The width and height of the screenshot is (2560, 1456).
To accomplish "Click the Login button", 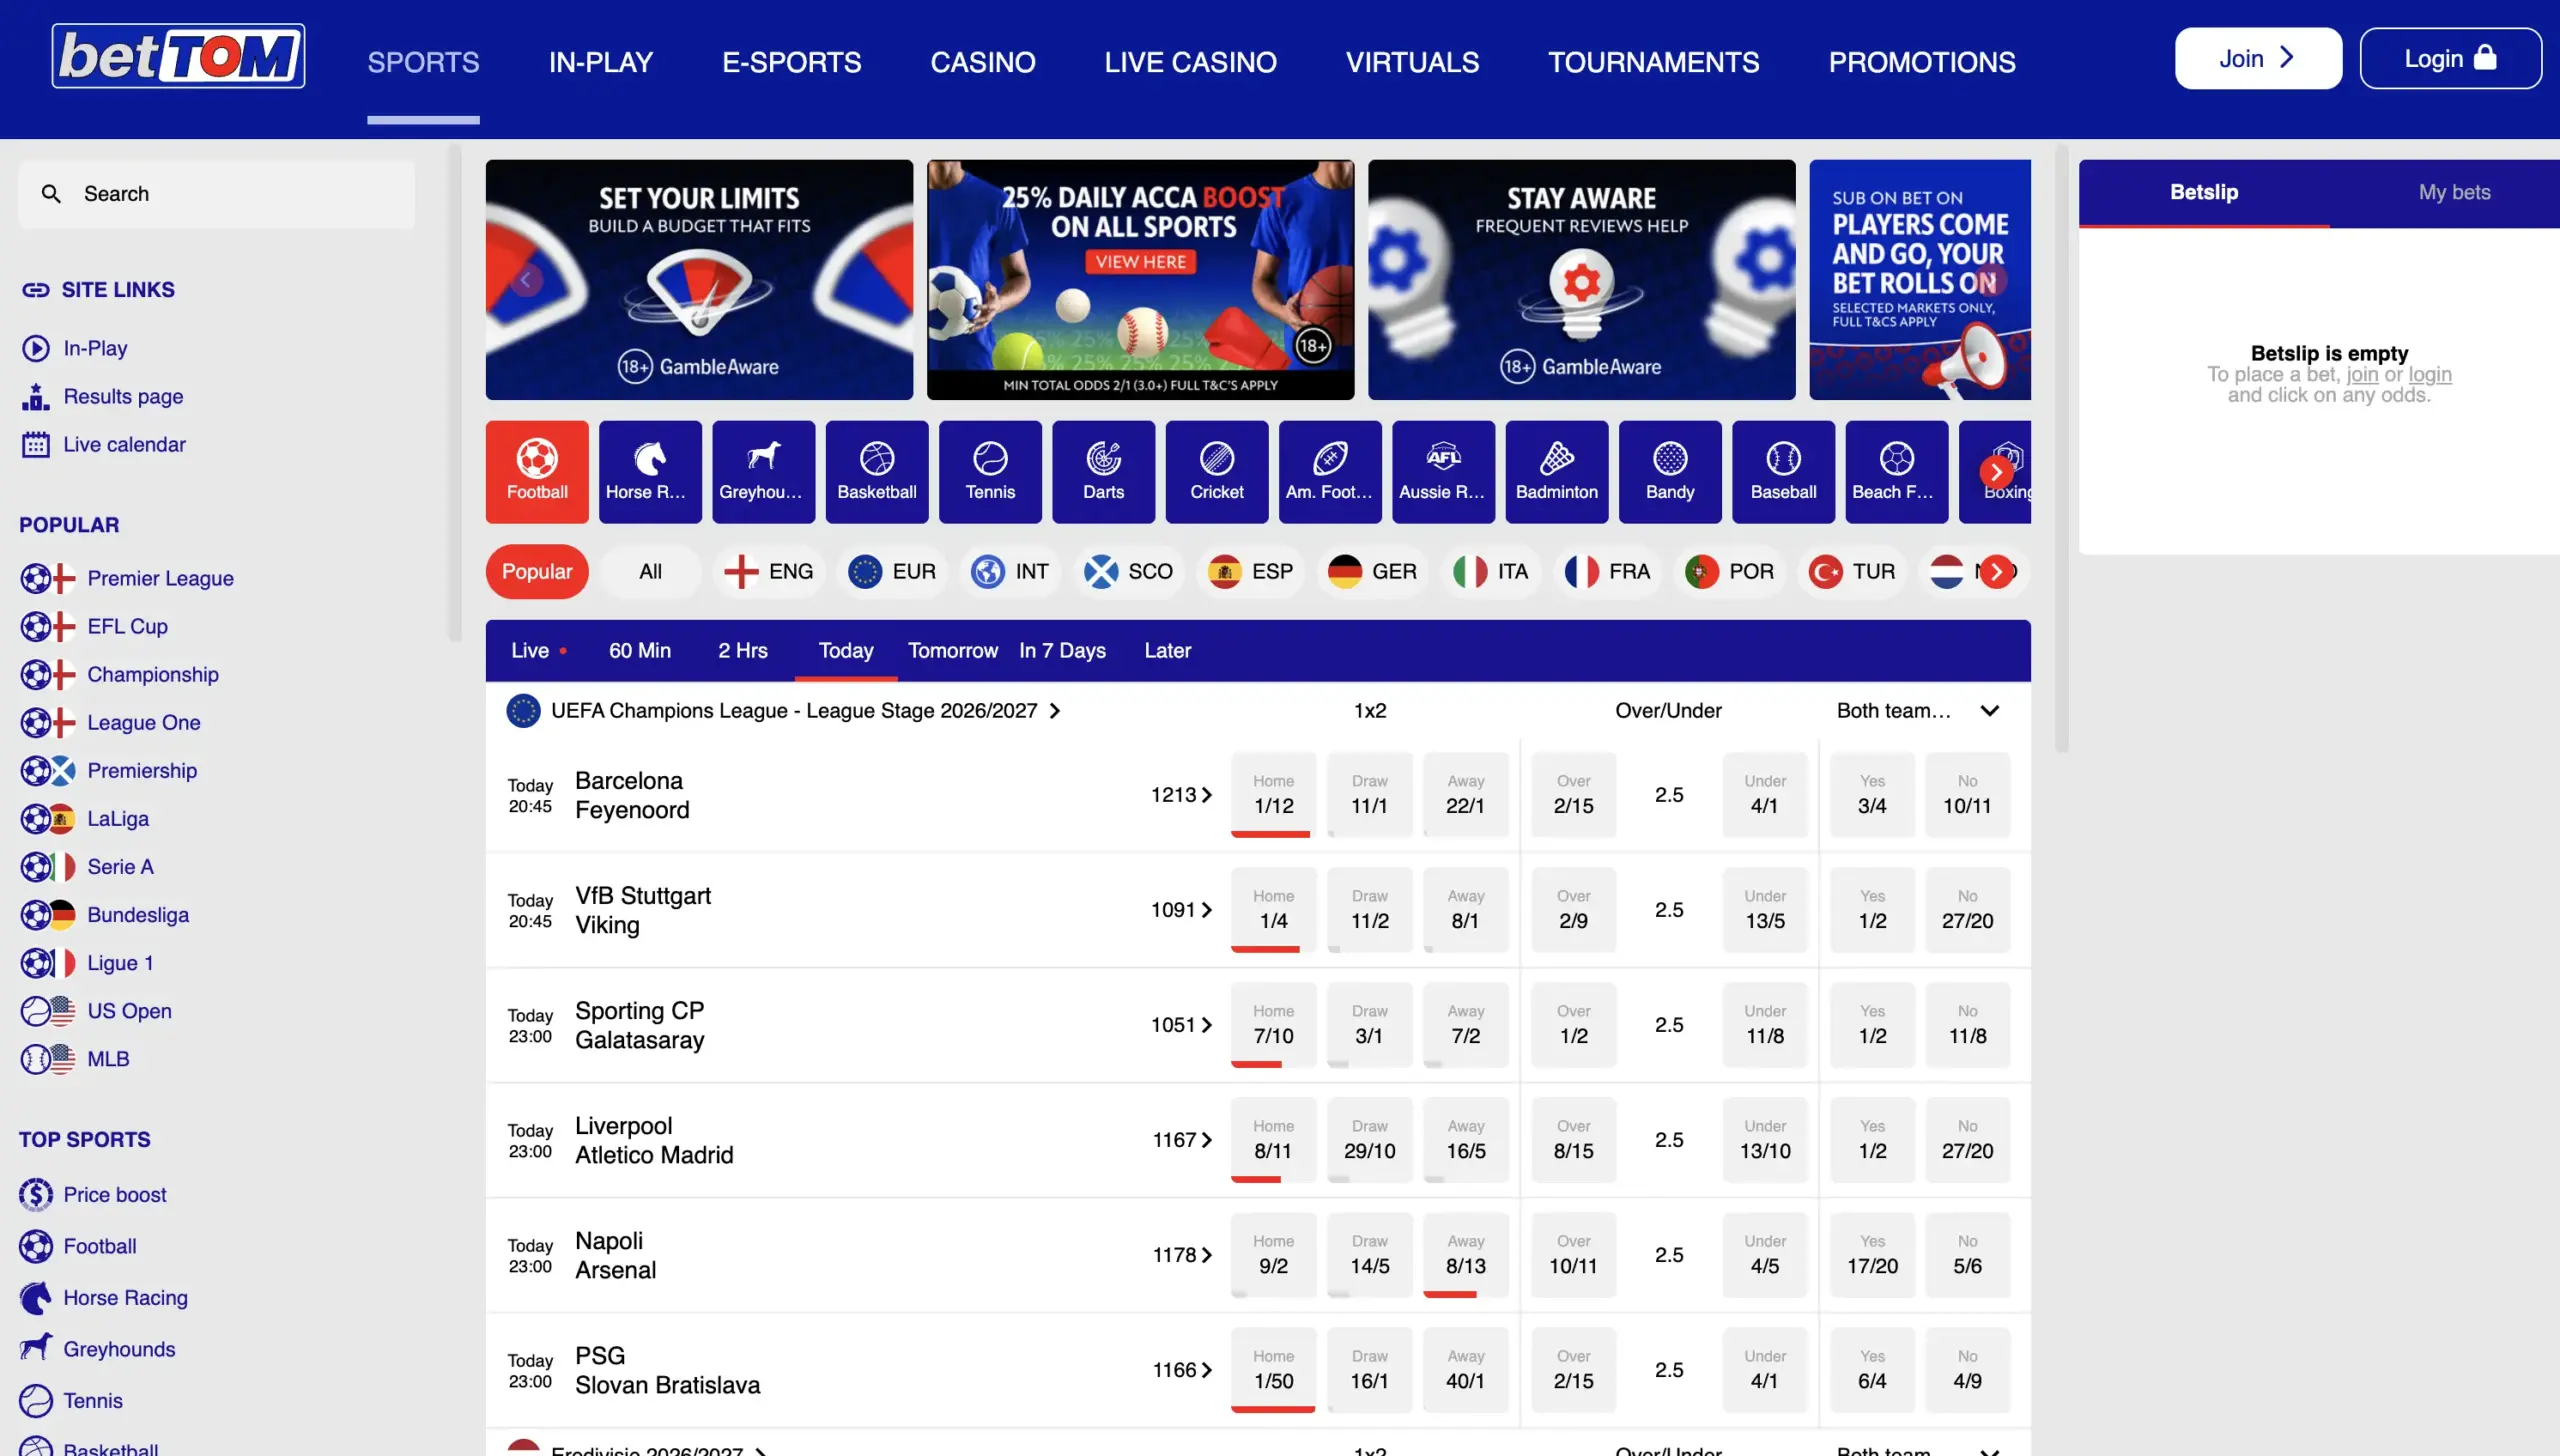I will coord(2450,58).
